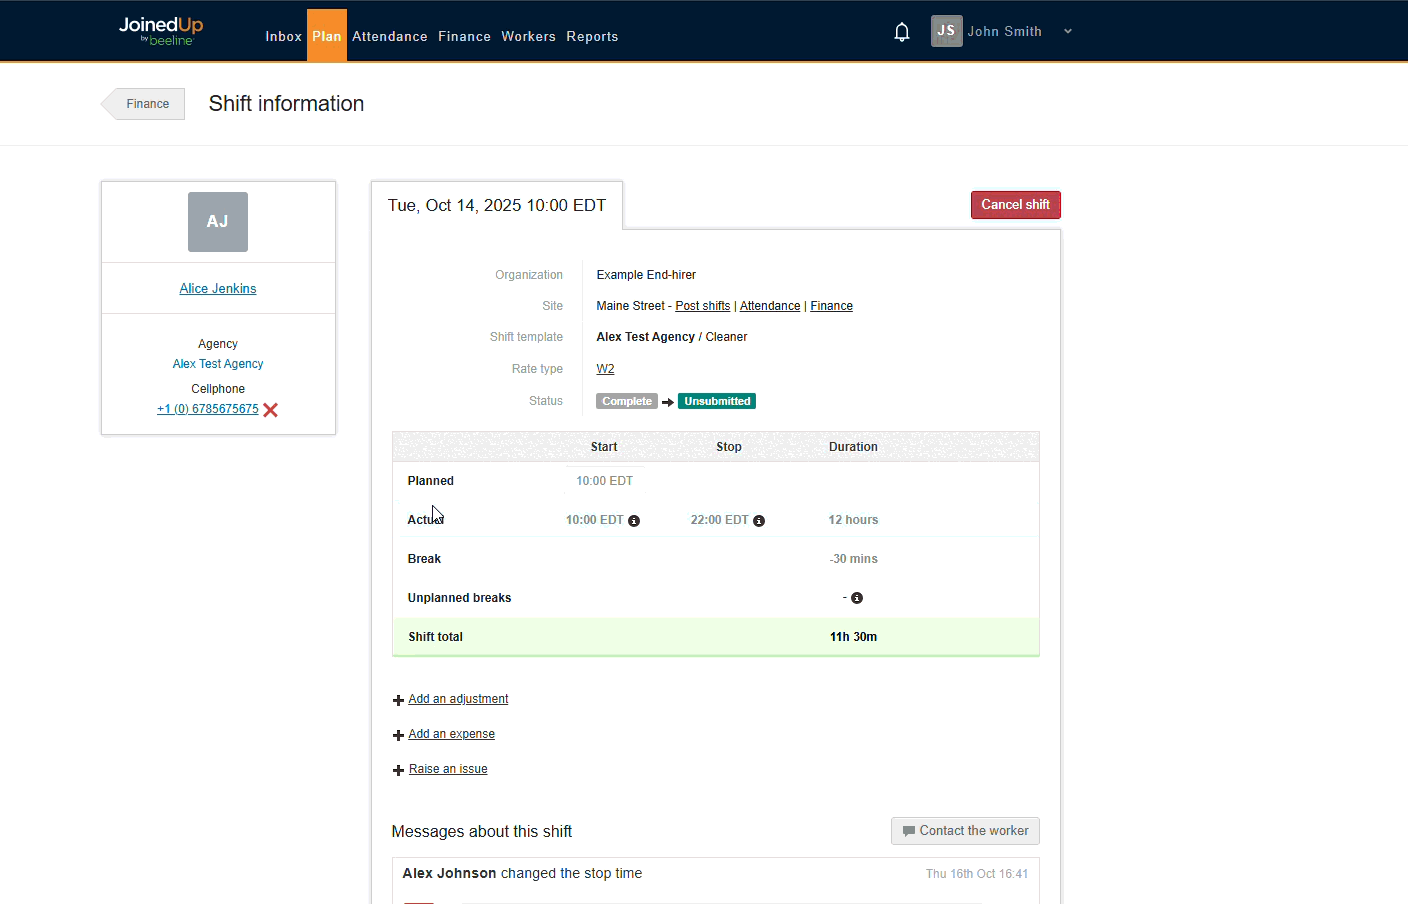The width and height of the screenshot is (1408, 904).
Task: Click the AJ worker avatar
Action: pyautogui.click(x=218, y=222)
